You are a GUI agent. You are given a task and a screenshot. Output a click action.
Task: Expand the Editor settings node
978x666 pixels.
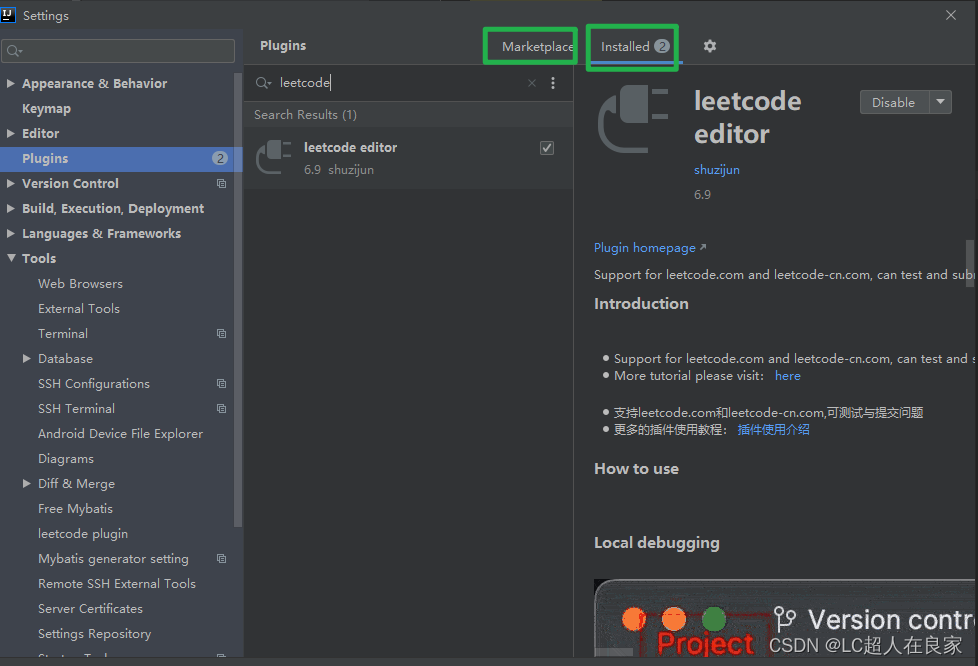point(11,133)
